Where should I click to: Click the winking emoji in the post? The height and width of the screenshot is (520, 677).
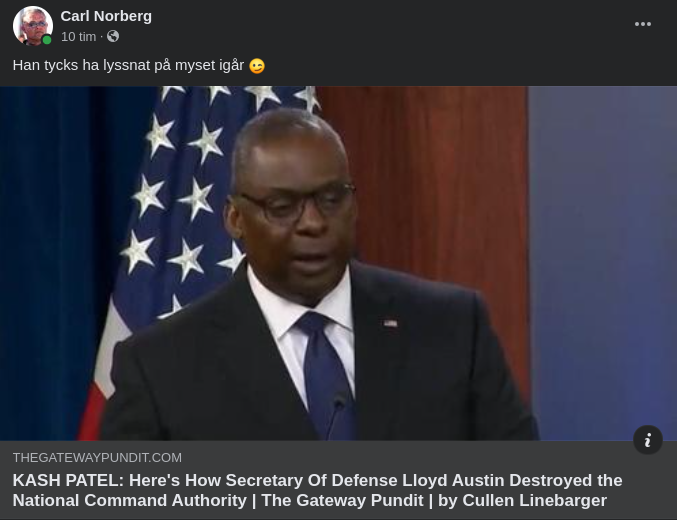257,66
